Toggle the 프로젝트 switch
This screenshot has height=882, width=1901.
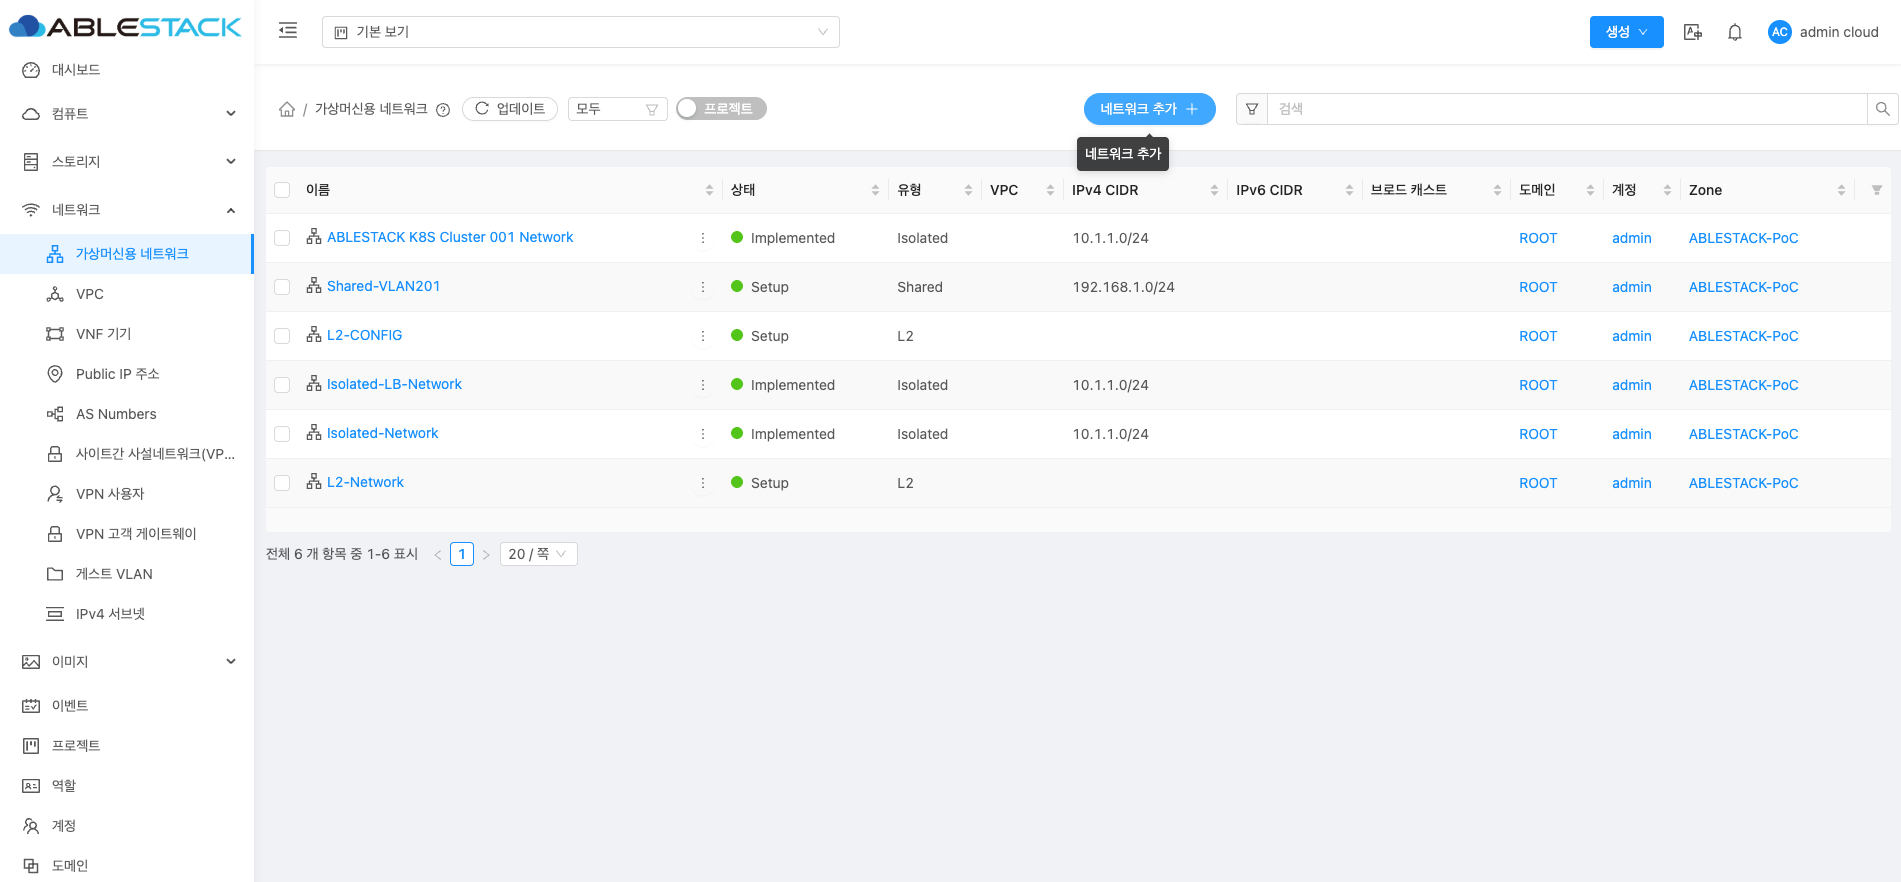point(721,109)
